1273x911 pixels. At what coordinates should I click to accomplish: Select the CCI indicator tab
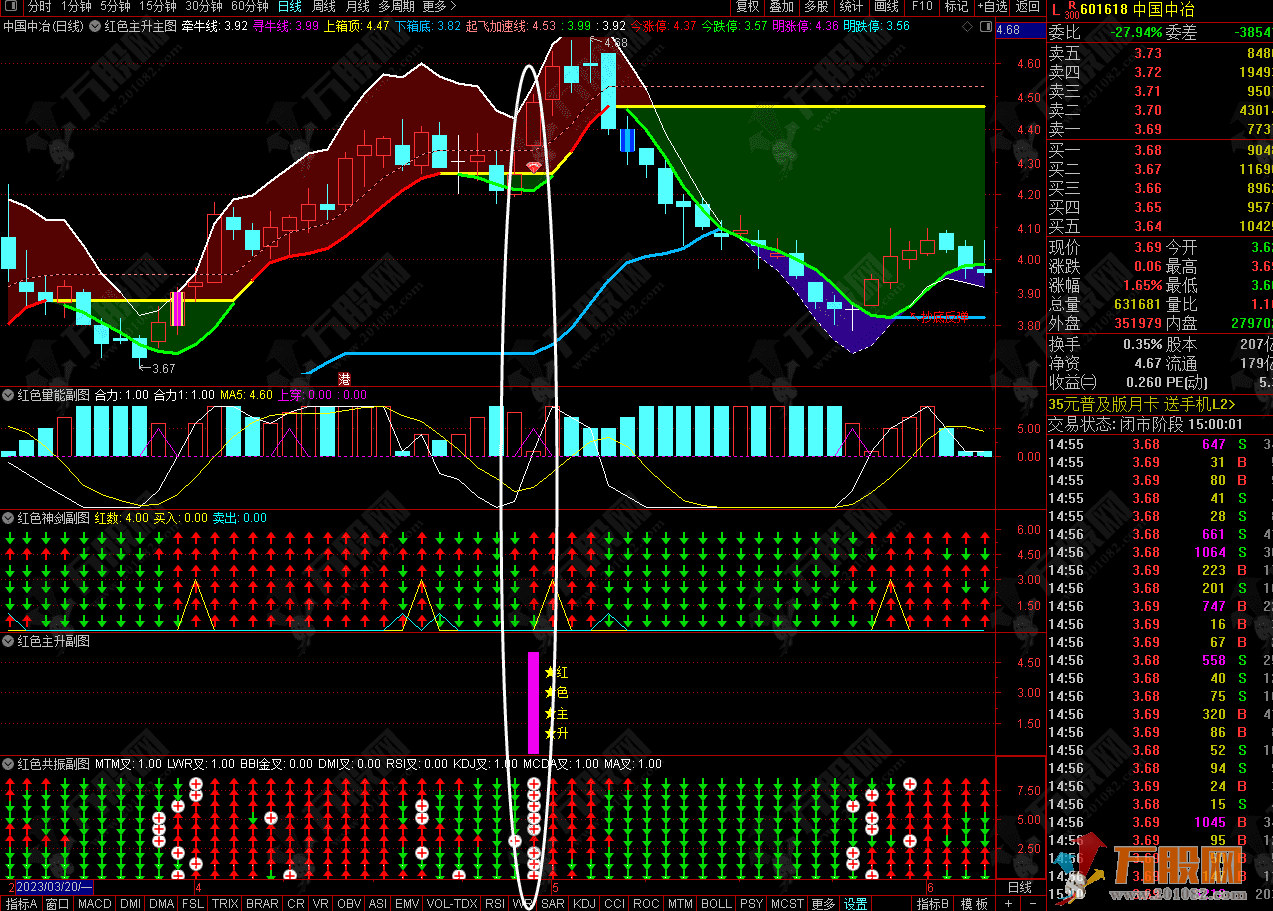coord(614,903)
